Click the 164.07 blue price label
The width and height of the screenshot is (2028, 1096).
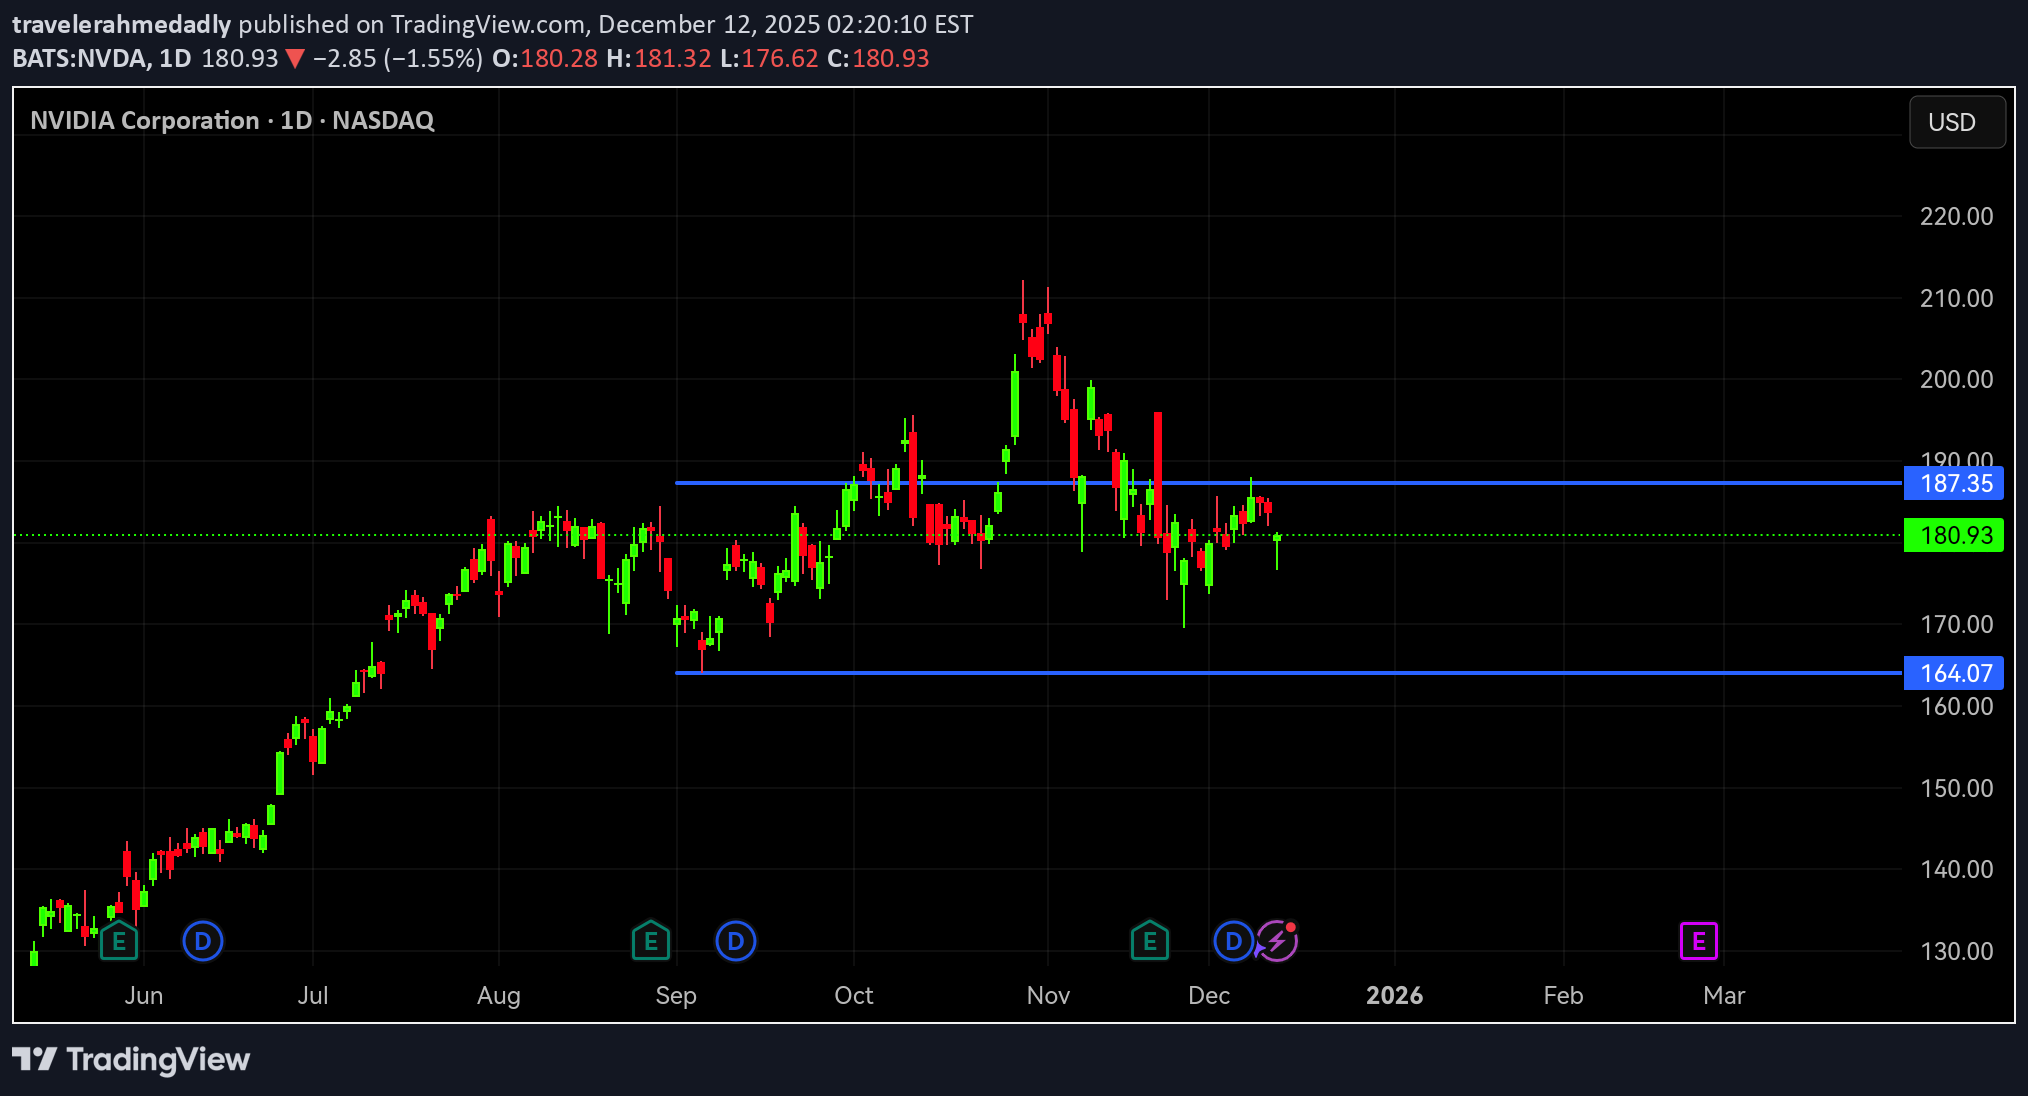pos(1954,673)
